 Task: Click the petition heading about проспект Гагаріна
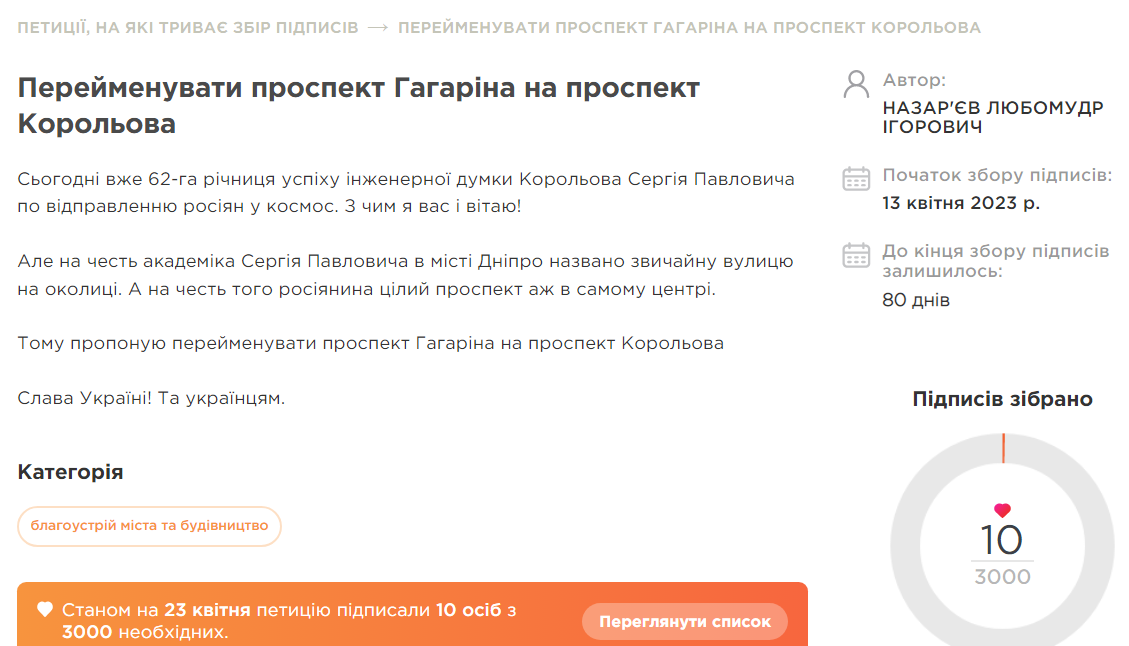click(358, 105)
